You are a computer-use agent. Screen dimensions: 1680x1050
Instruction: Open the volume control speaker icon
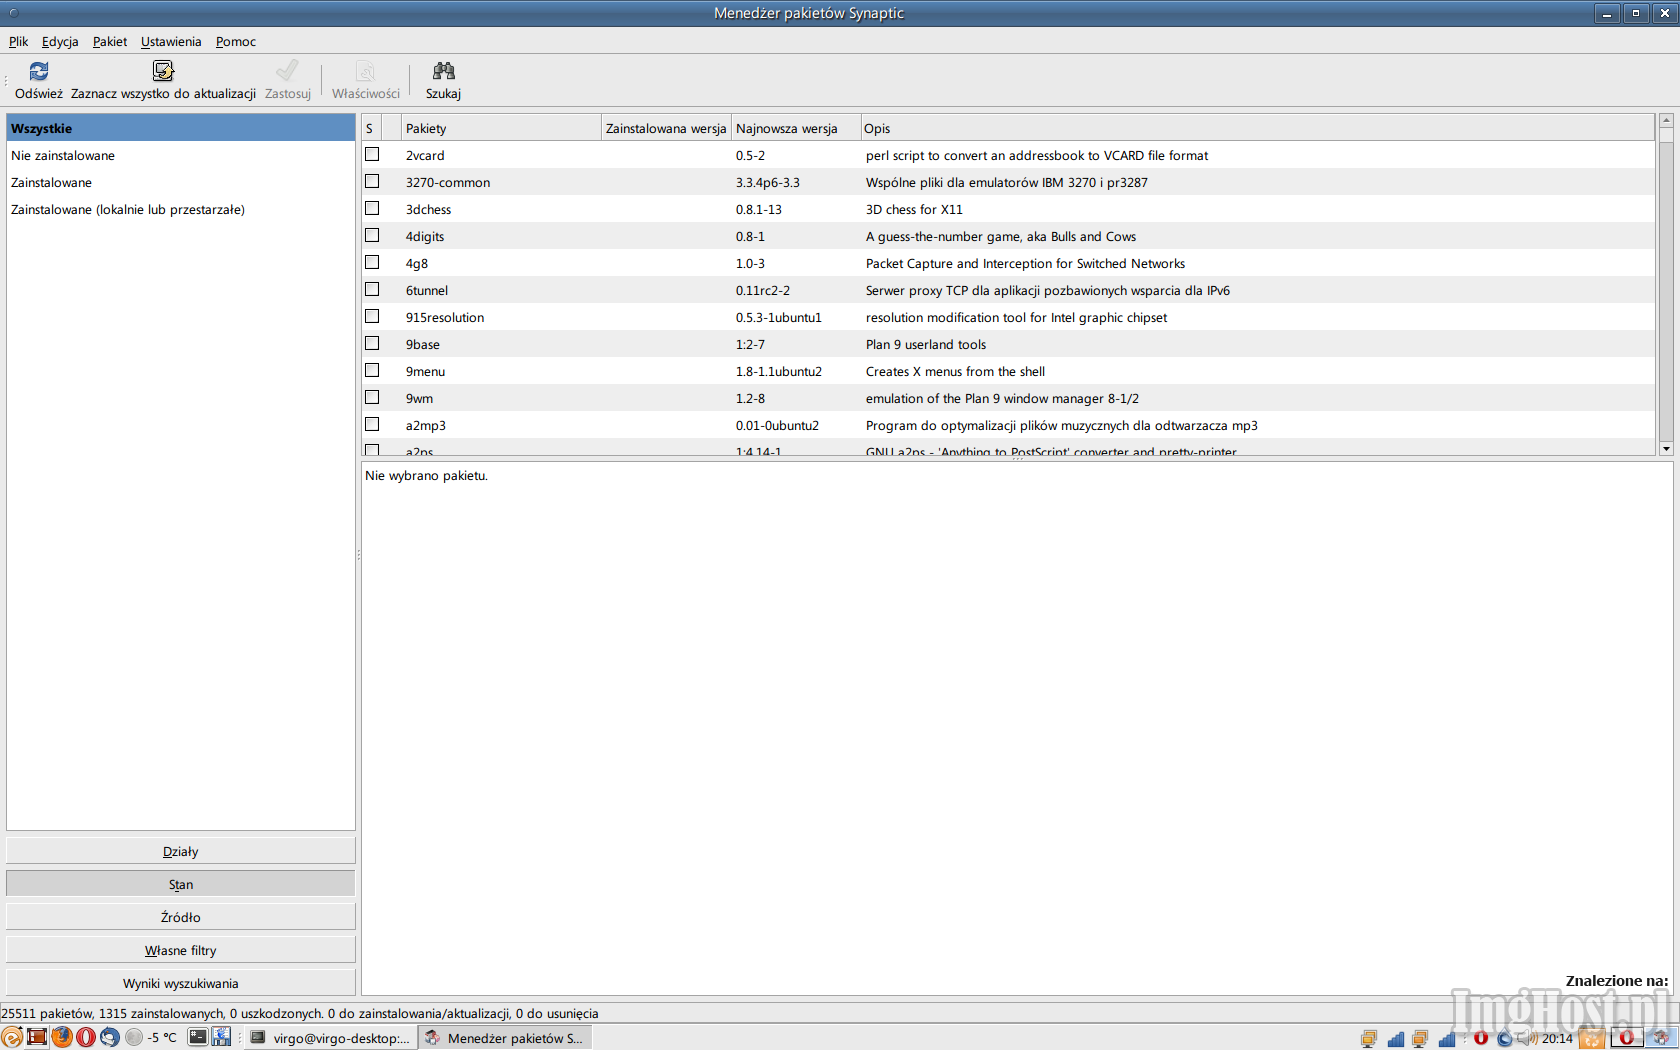(x=1527, y=1038)
